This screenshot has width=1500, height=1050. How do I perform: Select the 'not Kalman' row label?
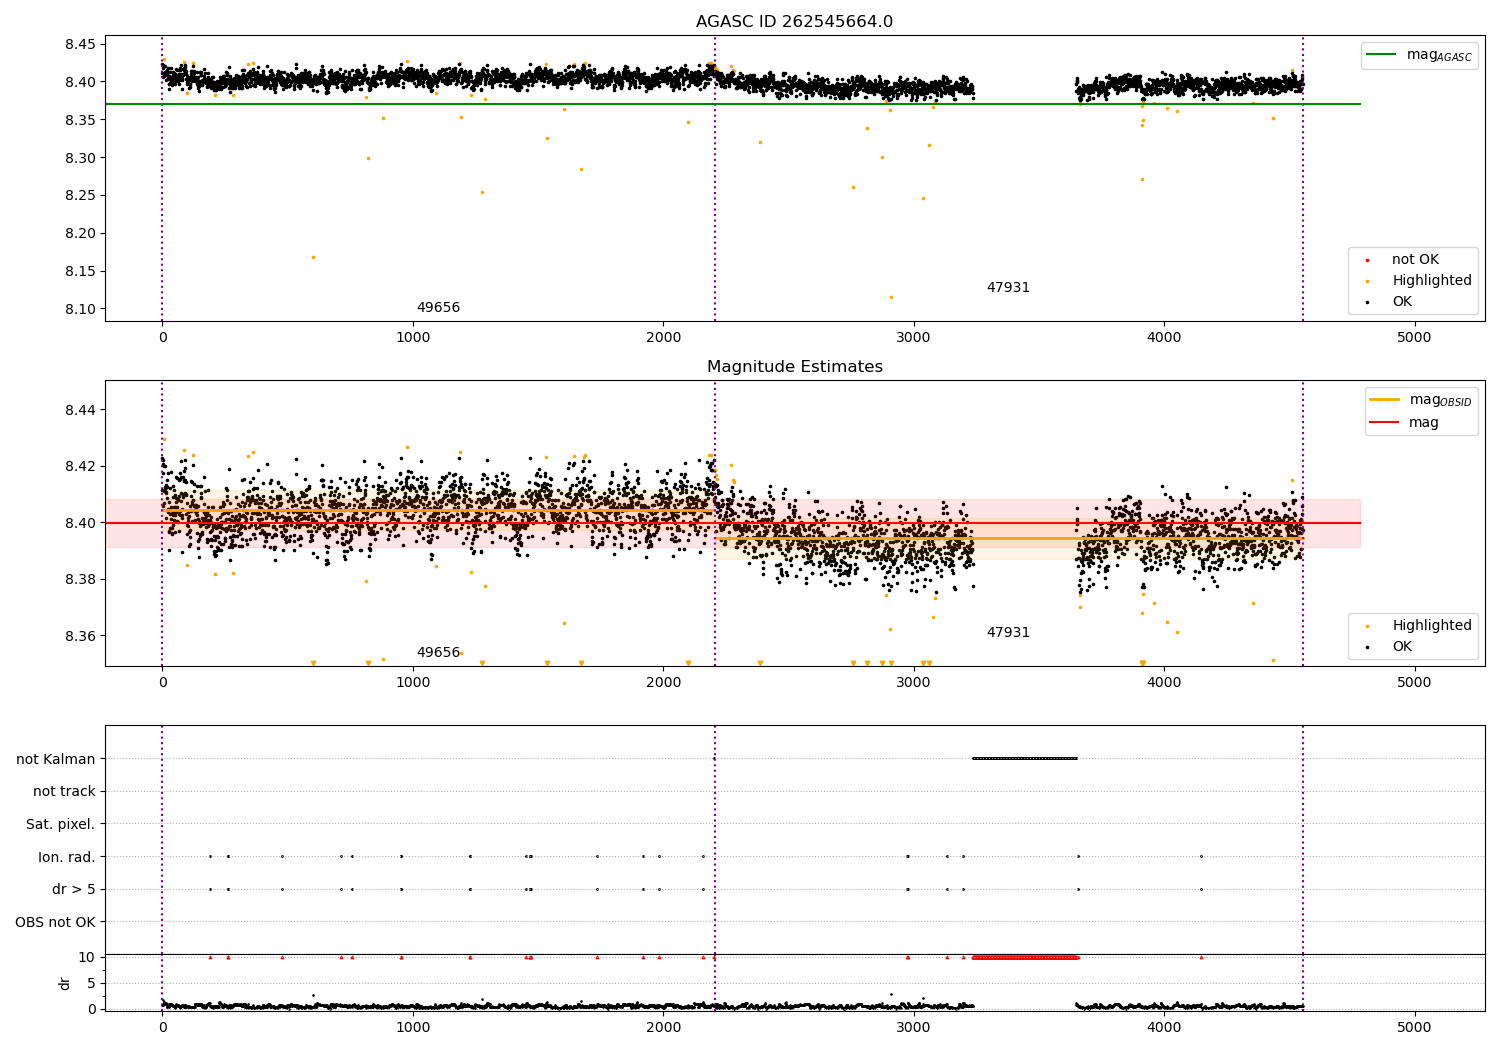pos(56,759)
